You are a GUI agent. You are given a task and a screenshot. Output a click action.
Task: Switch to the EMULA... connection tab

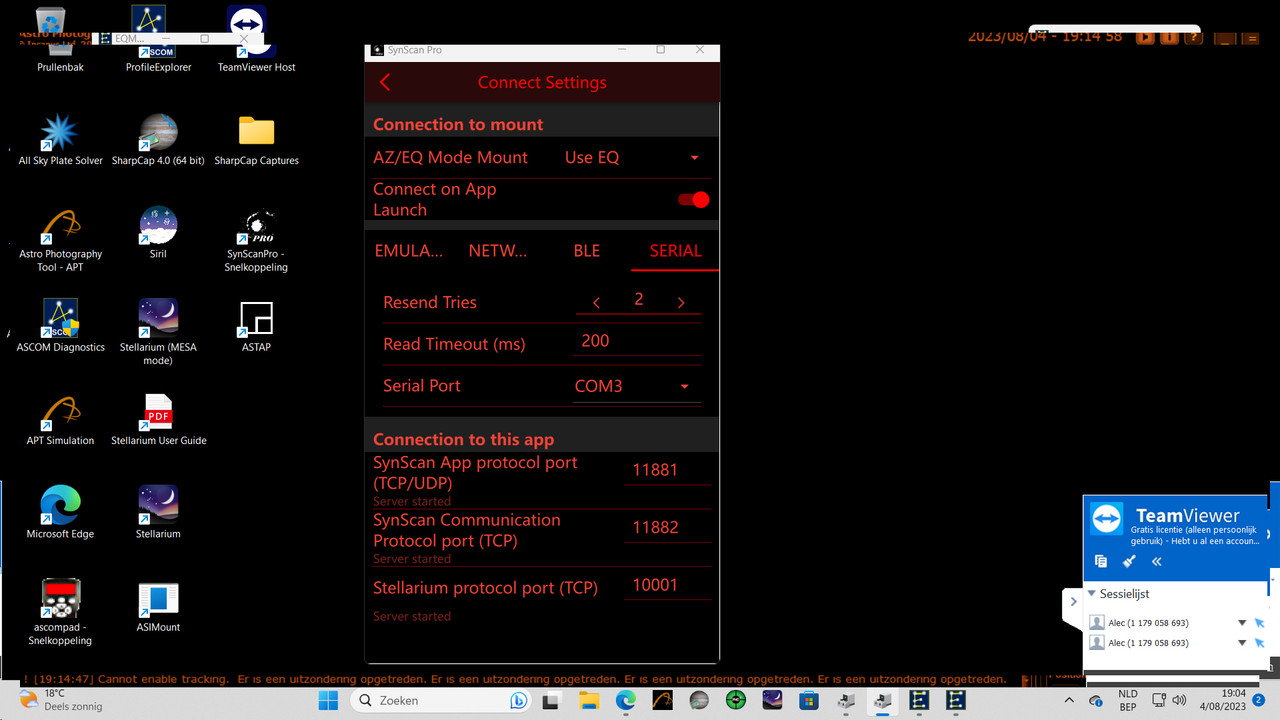tap(408, 251)
